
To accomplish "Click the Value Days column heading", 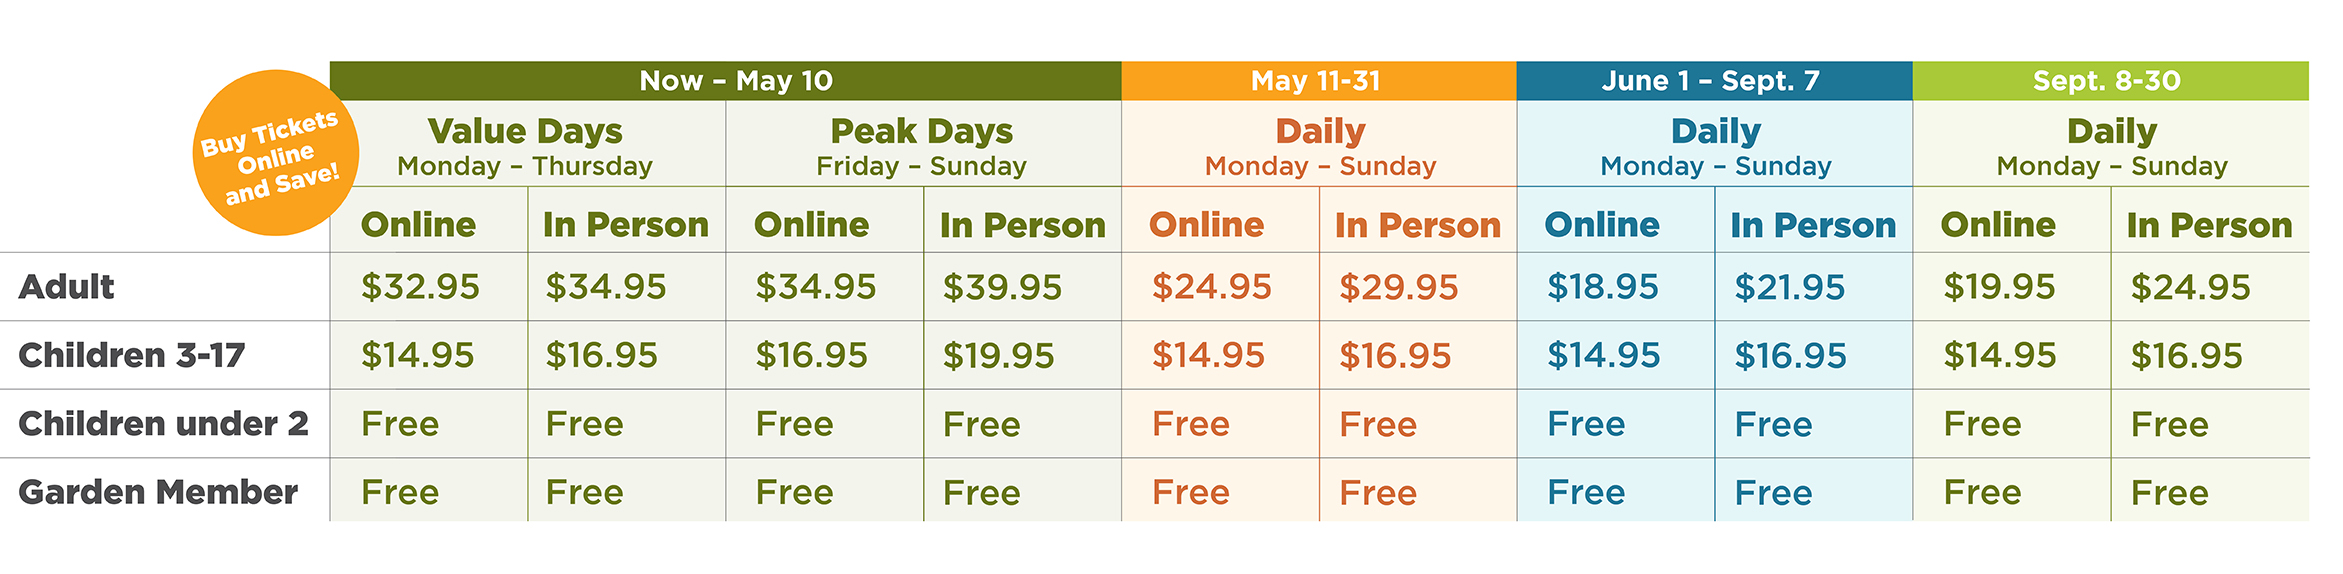I will (x=525, y=132).
